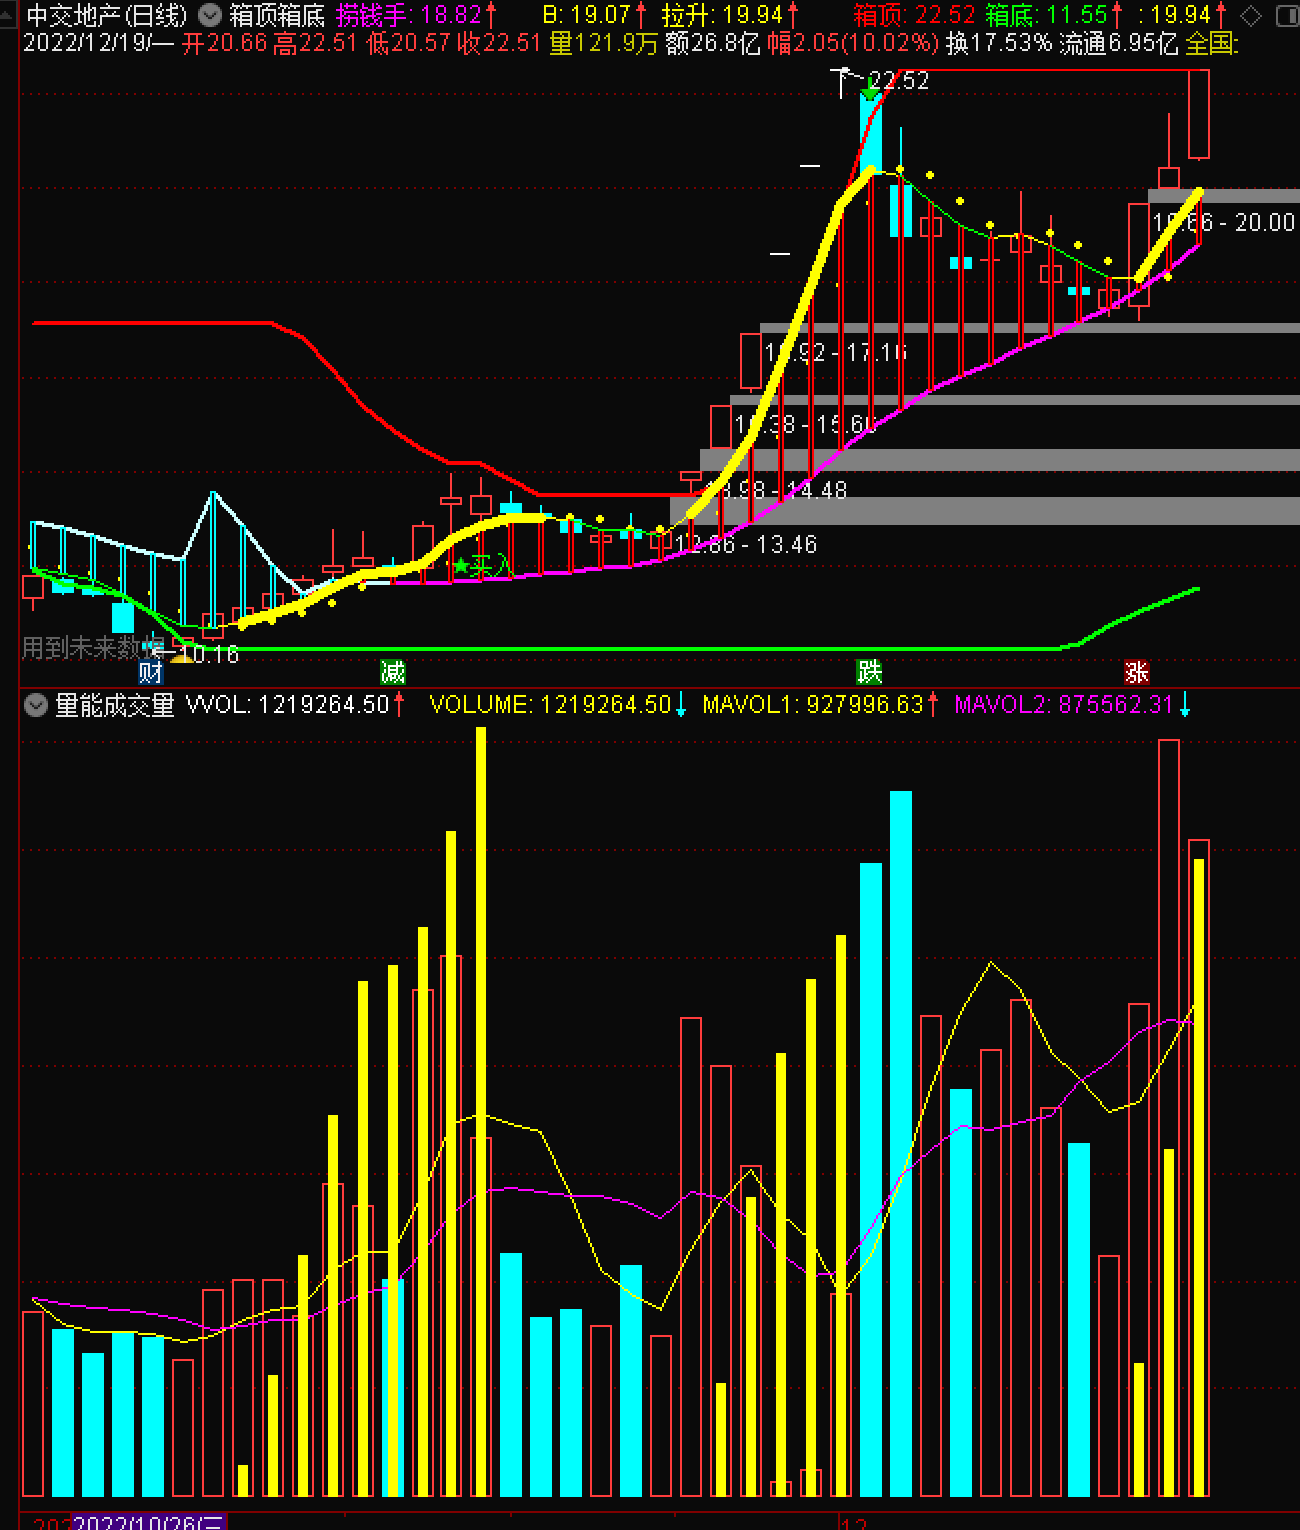Click the 13.98 - 14.48 gap label

pyautogui.click(x=776, y=491)
